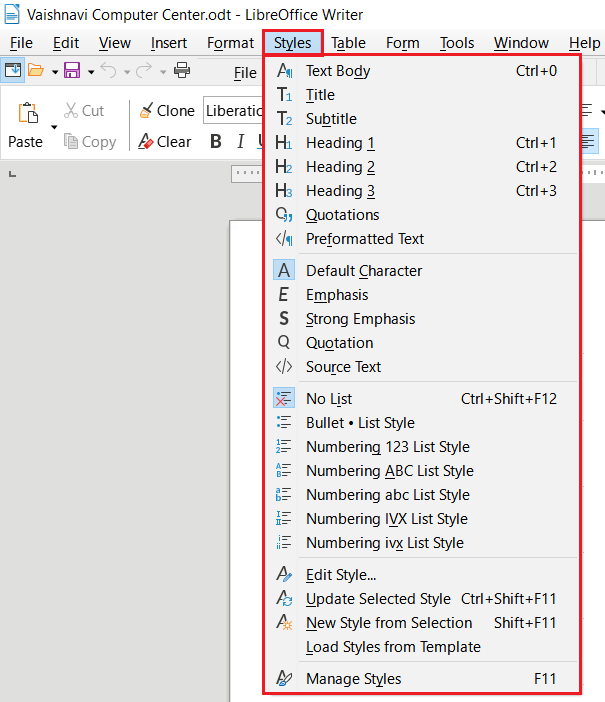Apply Numbering IVX uppercase roman List Style
Screen dimensions: 605x702
(422, 518)
